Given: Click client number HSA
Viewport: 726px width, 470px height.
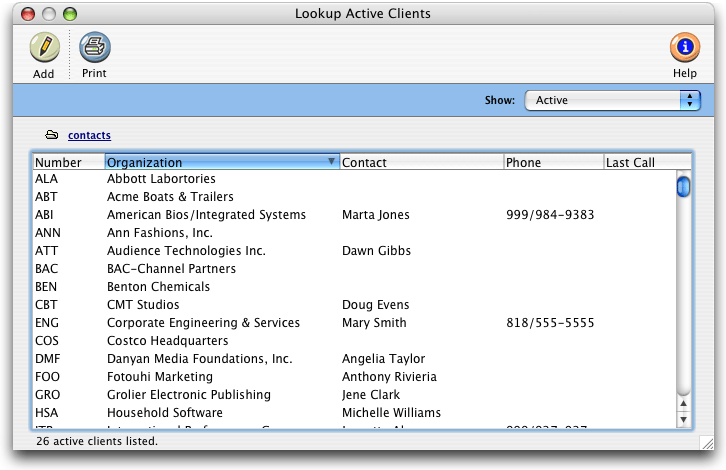Looking at the screenshot, I should [47, 413].
